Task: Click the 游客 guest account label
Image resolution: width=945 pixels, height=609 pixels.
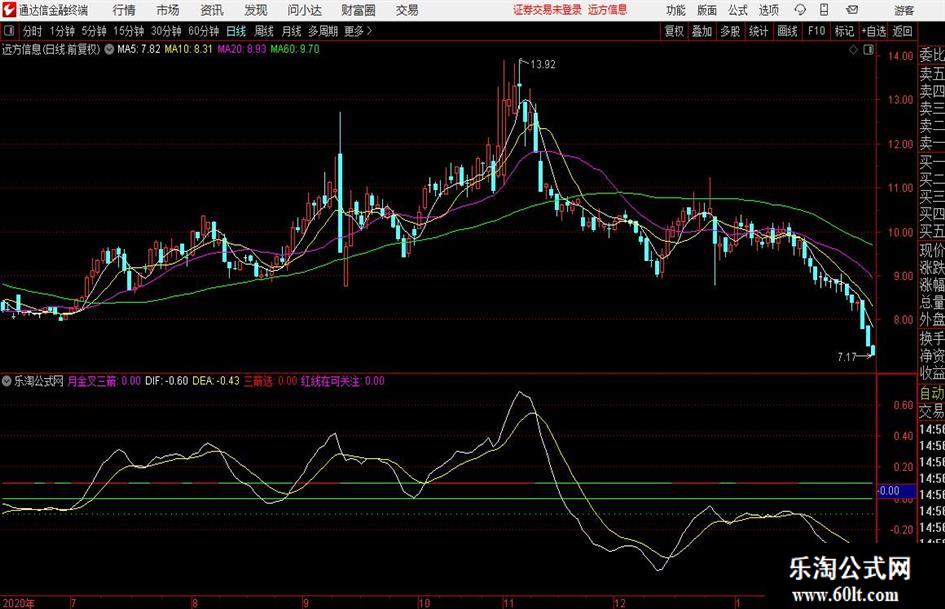Action: pos(903,10)
